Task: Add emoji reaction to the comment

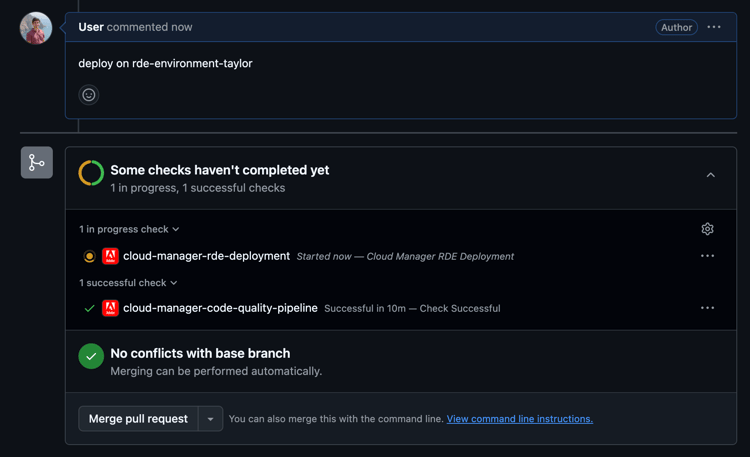Action: 89,95
